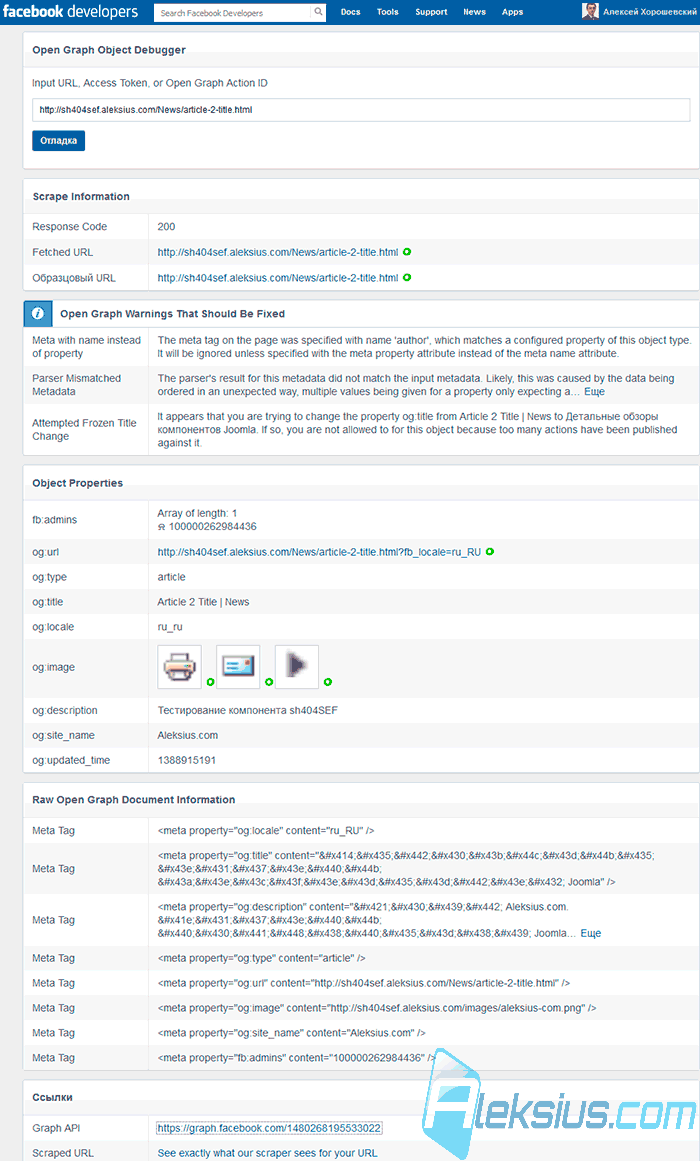Click the green circle after og:url link
This screenshot has width=700, height=1161.
coord(490,552)
